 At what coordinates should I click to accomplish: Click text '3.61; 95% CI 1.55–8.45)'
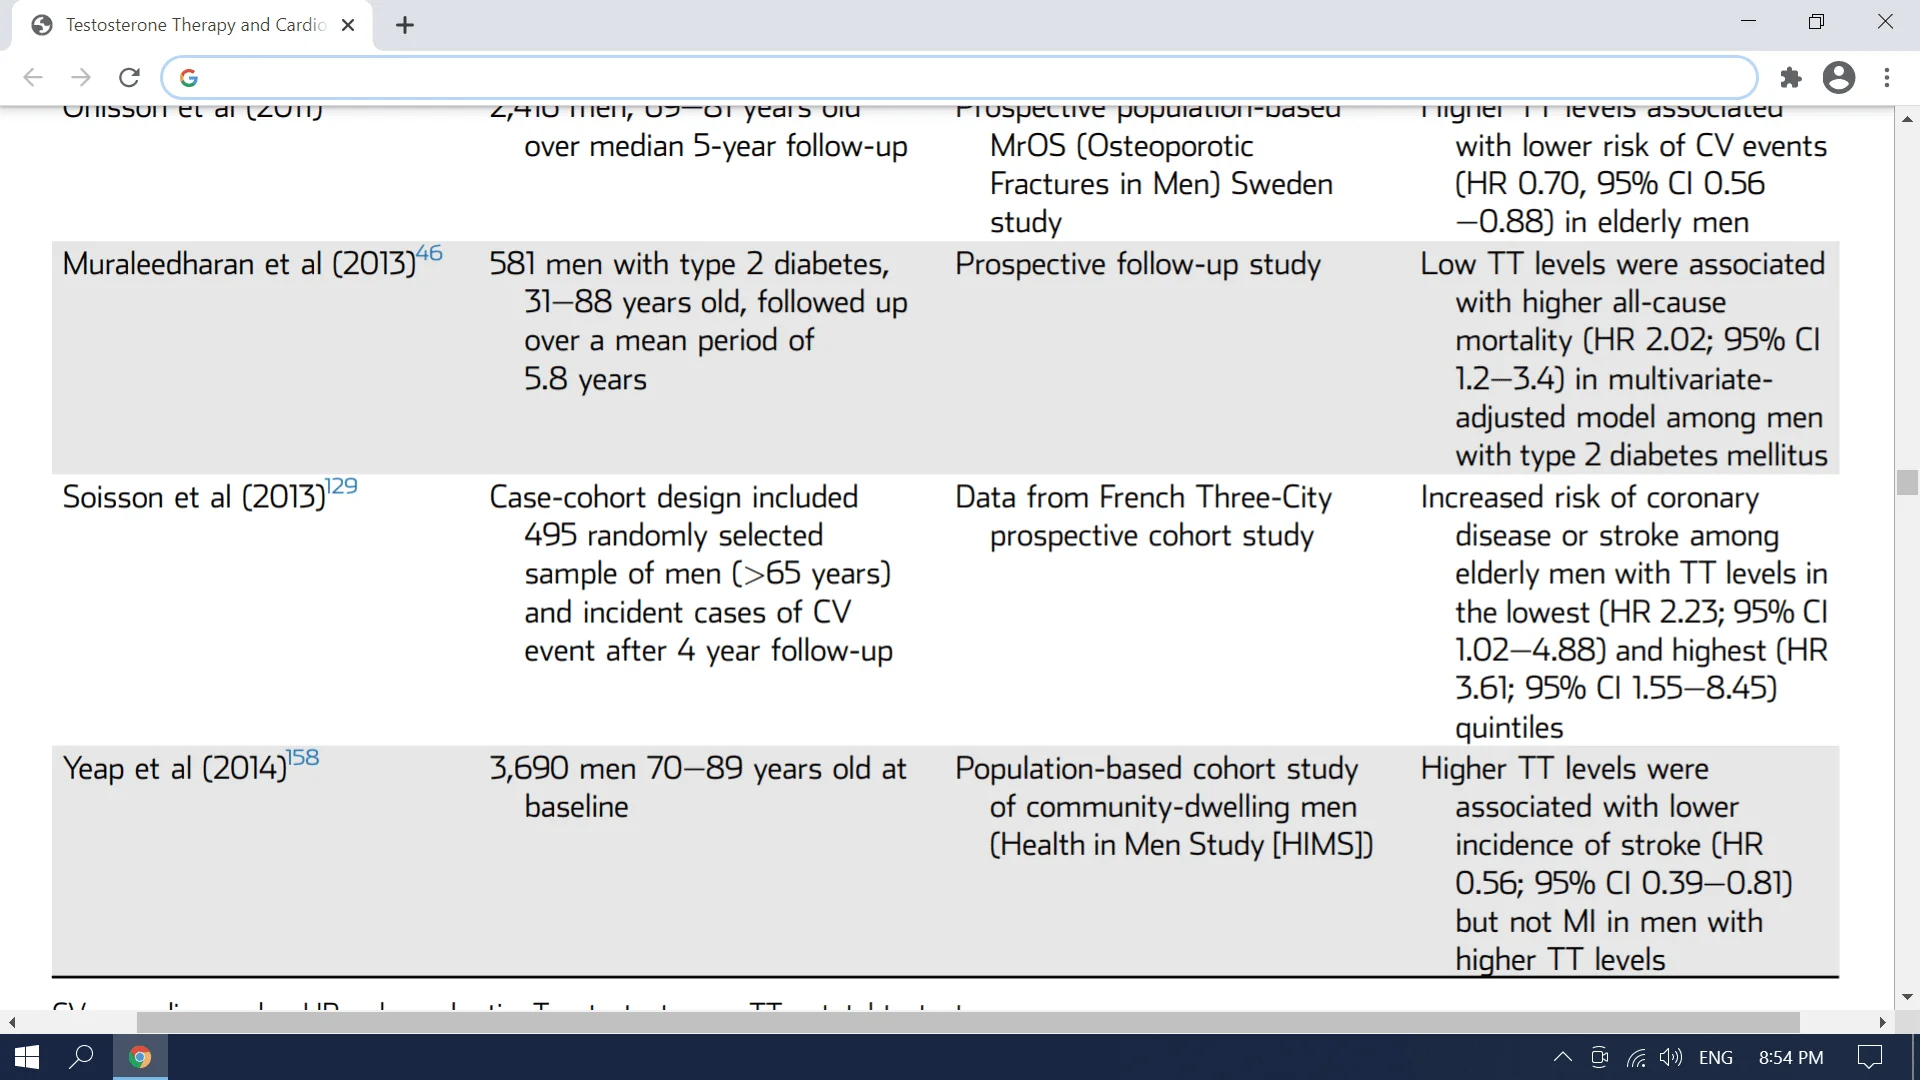pos(1616,689)
